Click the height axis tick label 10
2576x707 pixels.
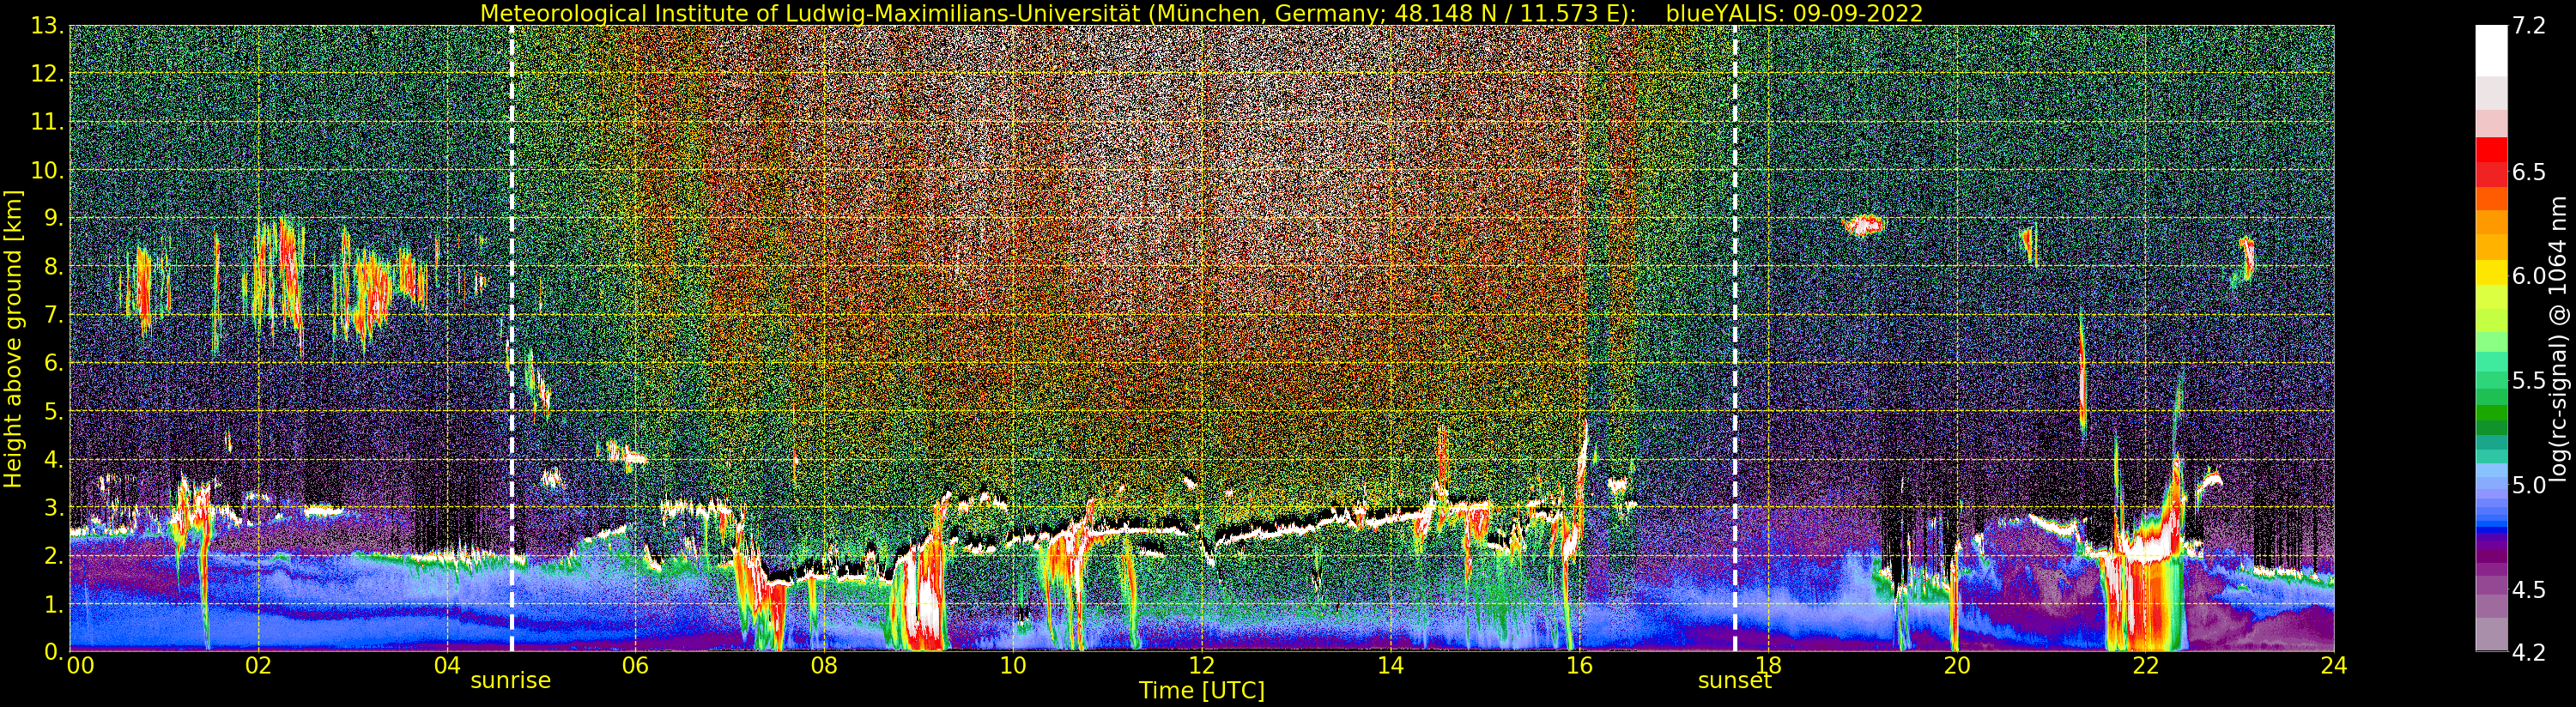click(48, 171)
